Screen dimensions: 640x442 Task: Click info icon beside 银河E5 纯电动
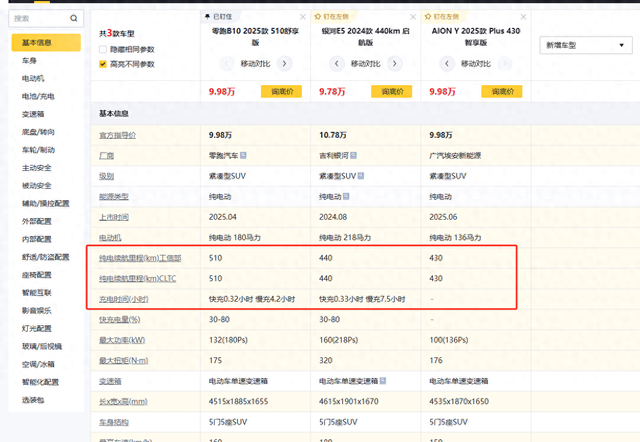(x=346, y=196)
